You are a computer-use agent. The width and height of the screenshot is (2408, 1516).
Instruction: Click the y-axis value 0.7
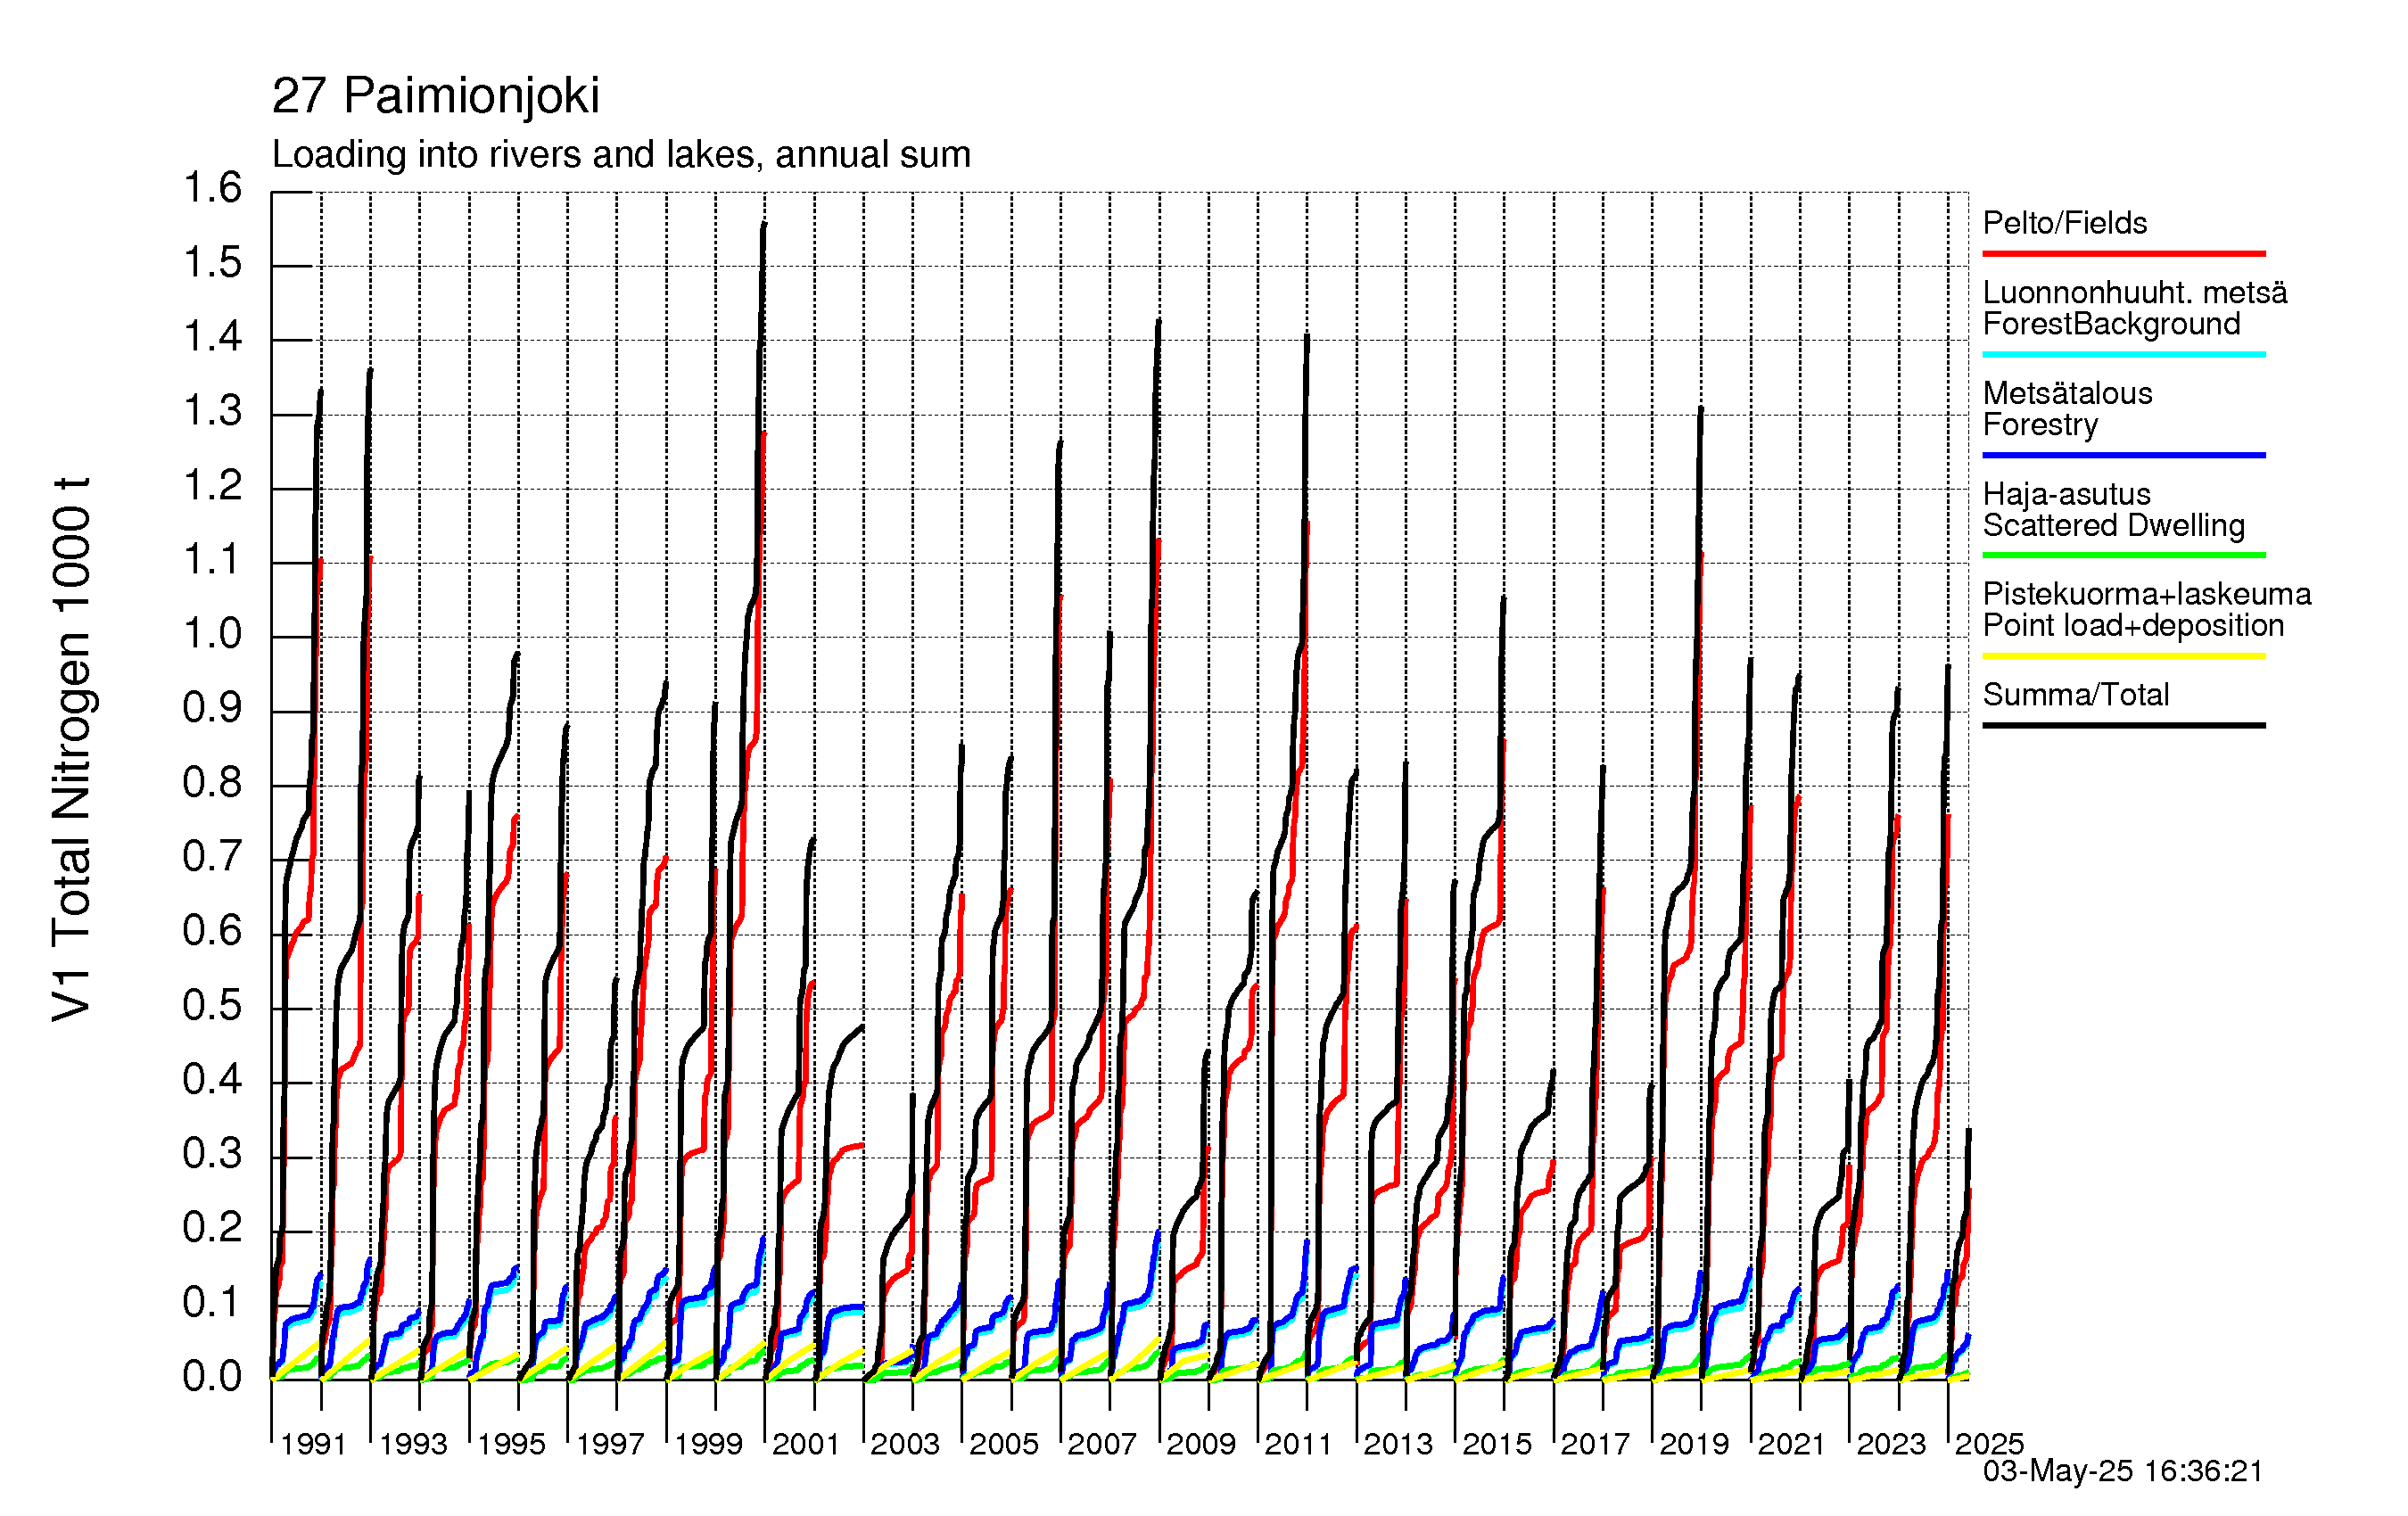point(212,857)
